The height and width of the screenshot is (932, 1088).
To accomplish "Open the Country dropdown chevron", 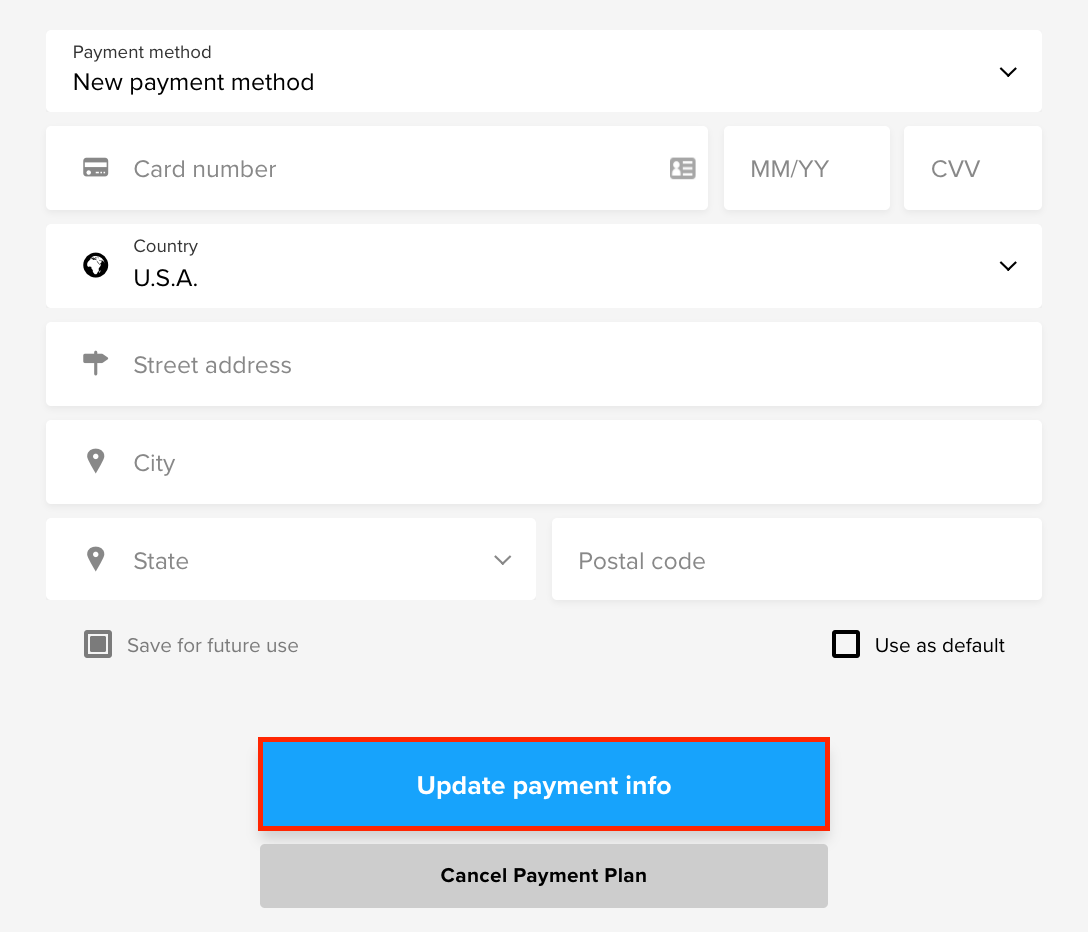I will click(1008, 266).
